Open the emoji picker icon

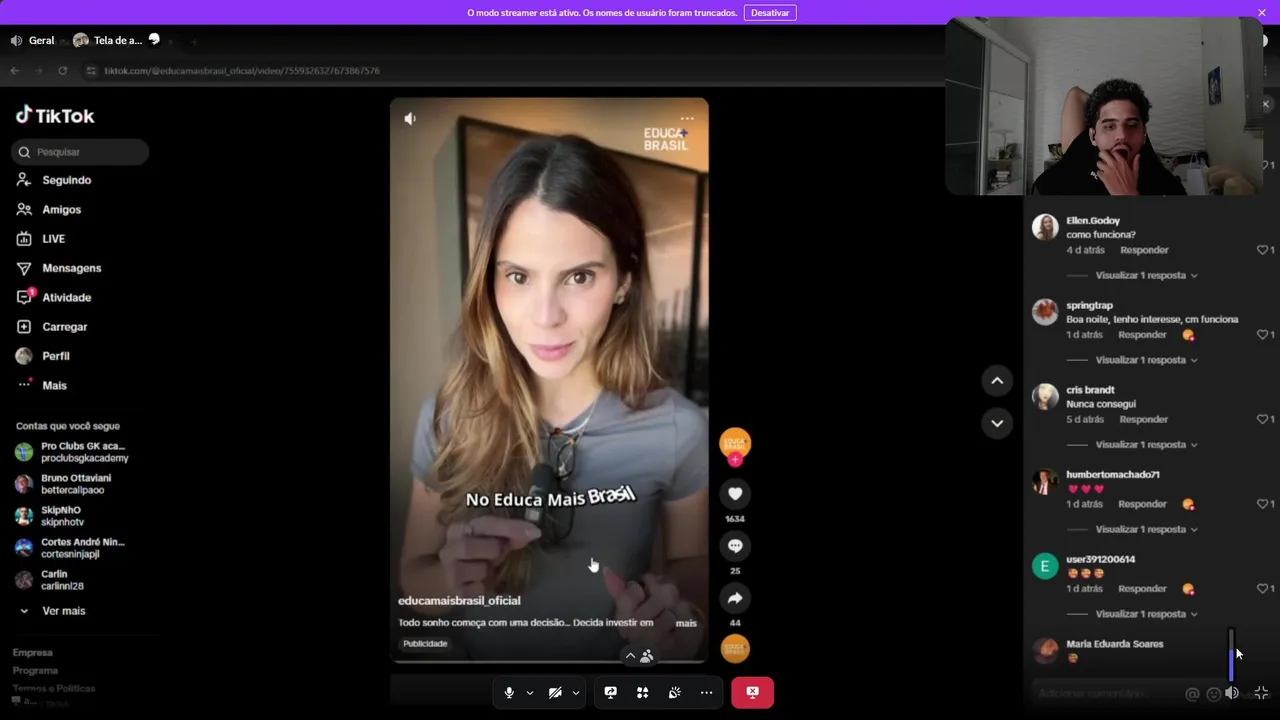click(1213, 693)
